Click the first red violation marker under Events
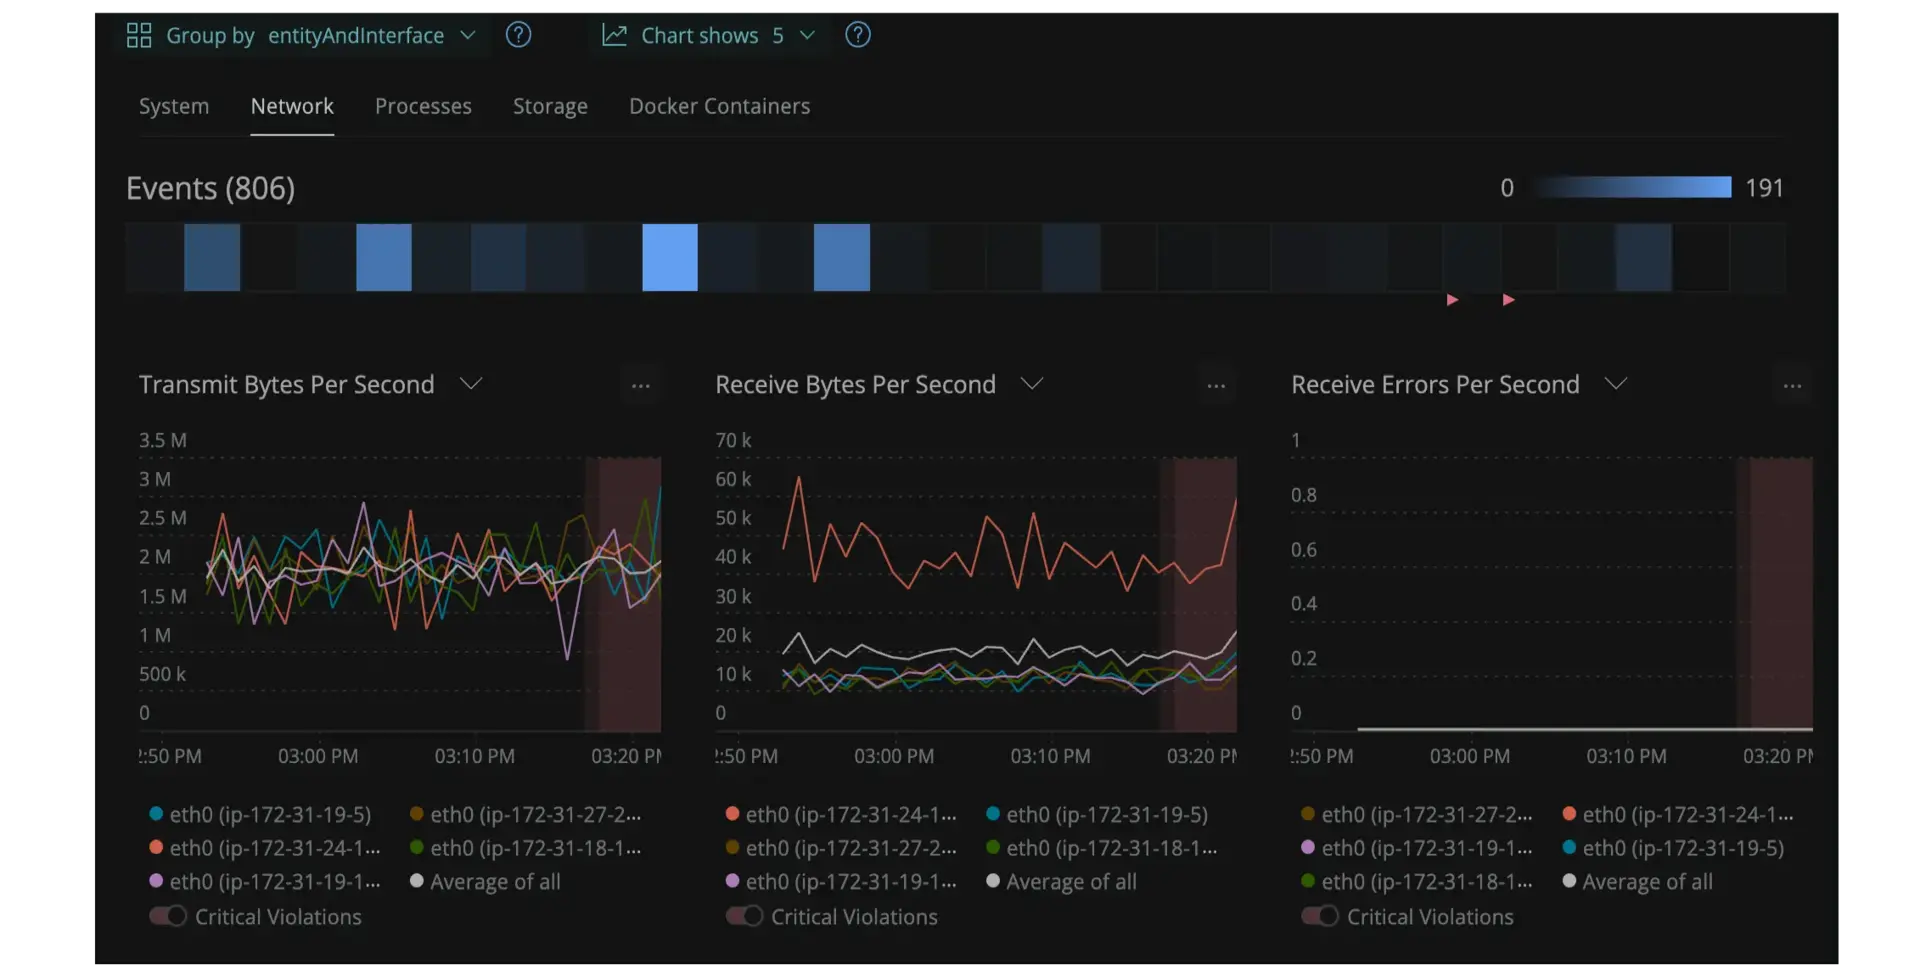The width and height of the screenshot is (1920, 971). coord(1452,300)
